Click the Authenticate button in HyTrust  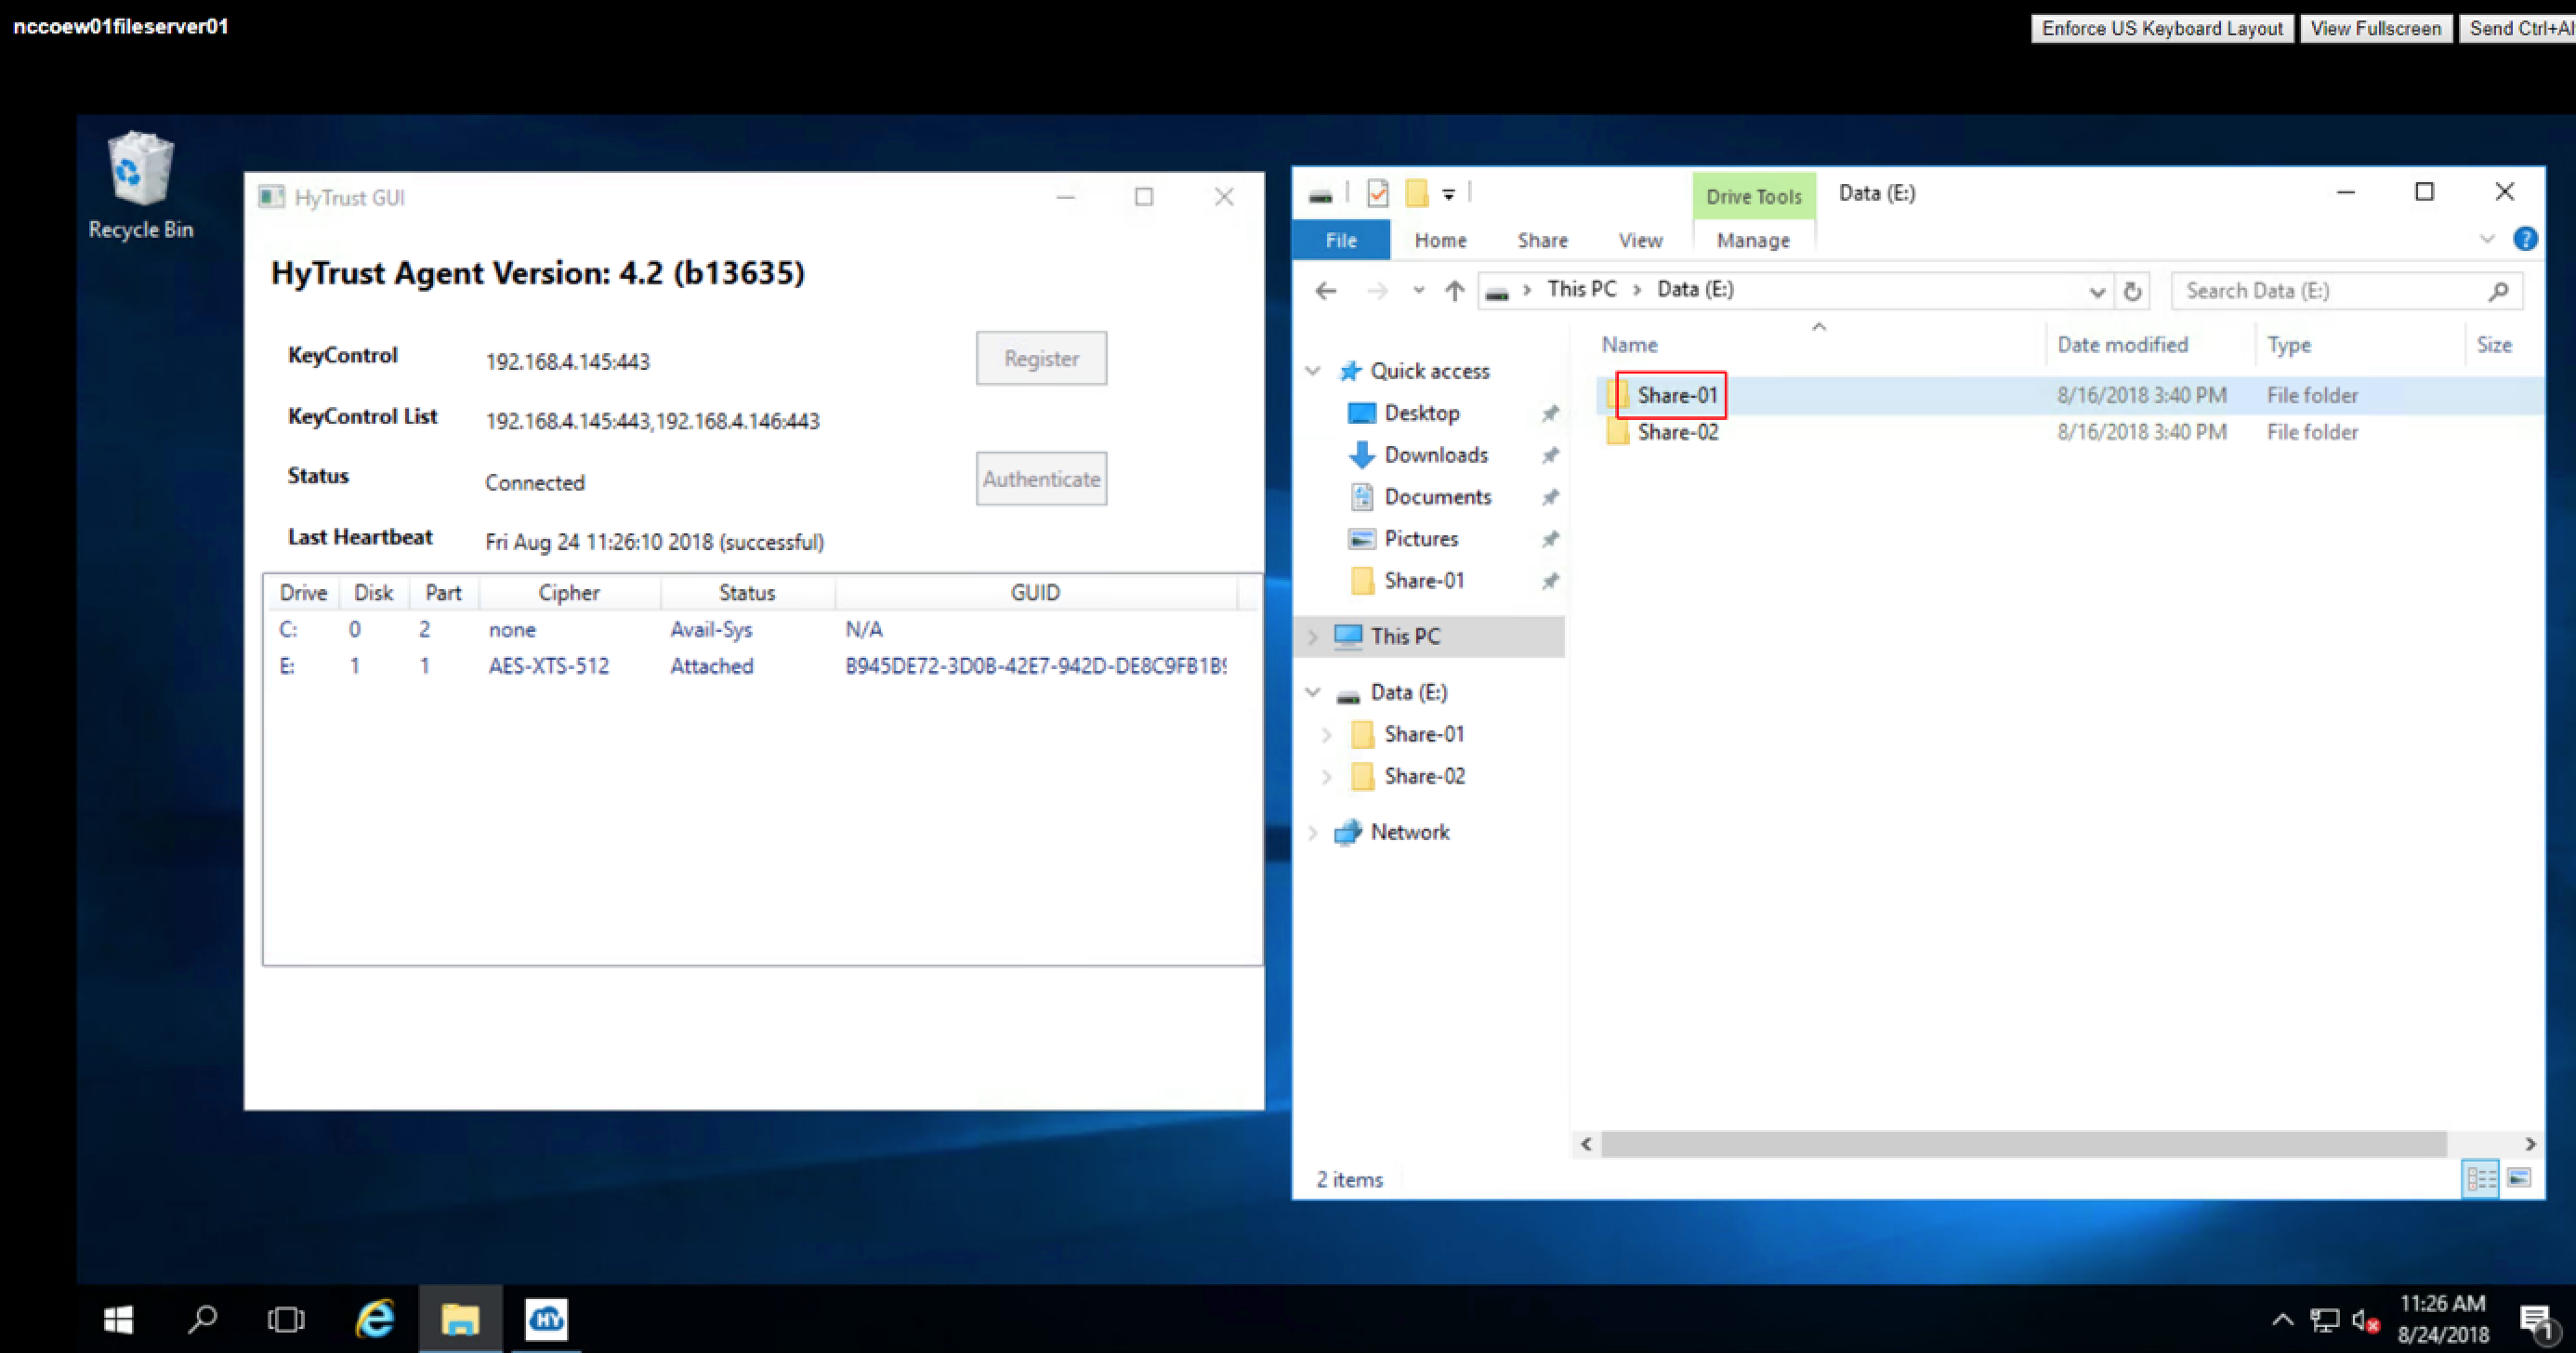[1041, 479]
